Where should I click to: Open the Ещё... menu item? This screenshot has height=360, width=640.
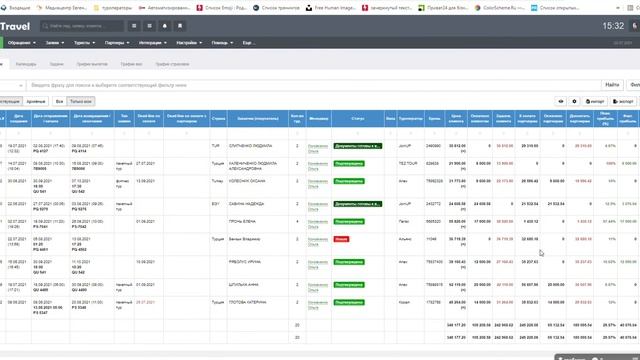tap(249, 43)
